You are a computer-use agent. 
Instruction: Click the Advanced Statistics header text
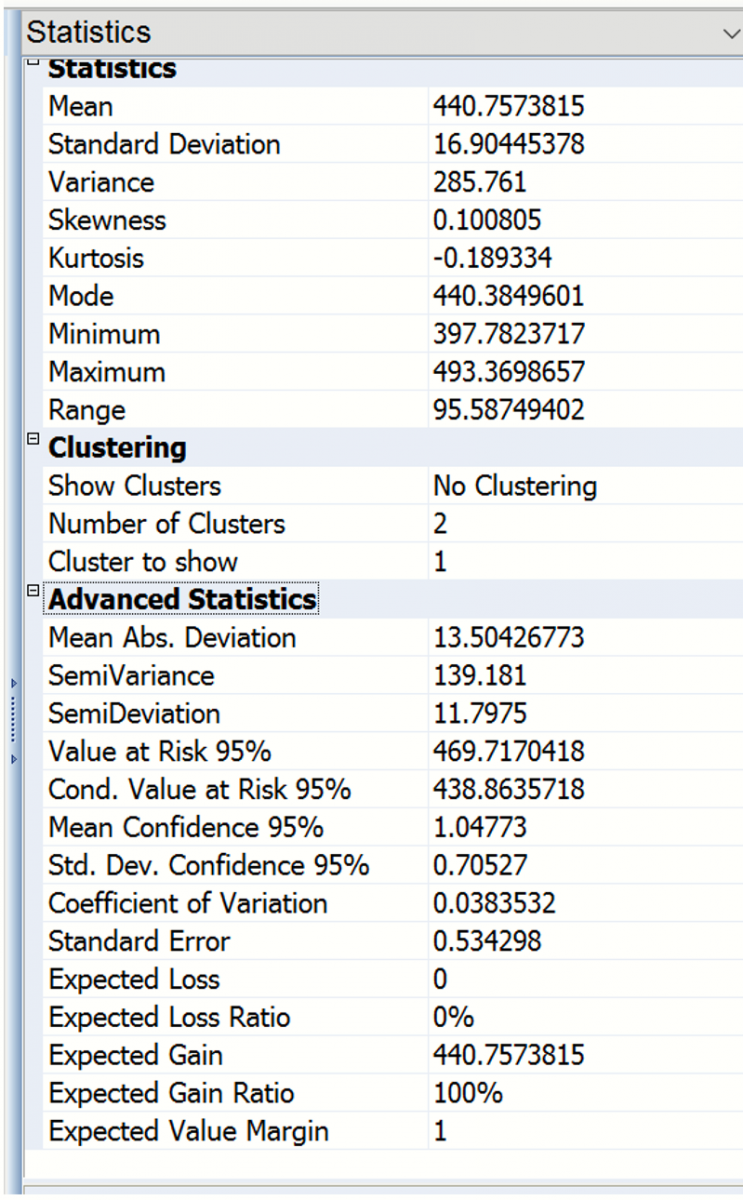pyautogui.click(x=182, y=599)
